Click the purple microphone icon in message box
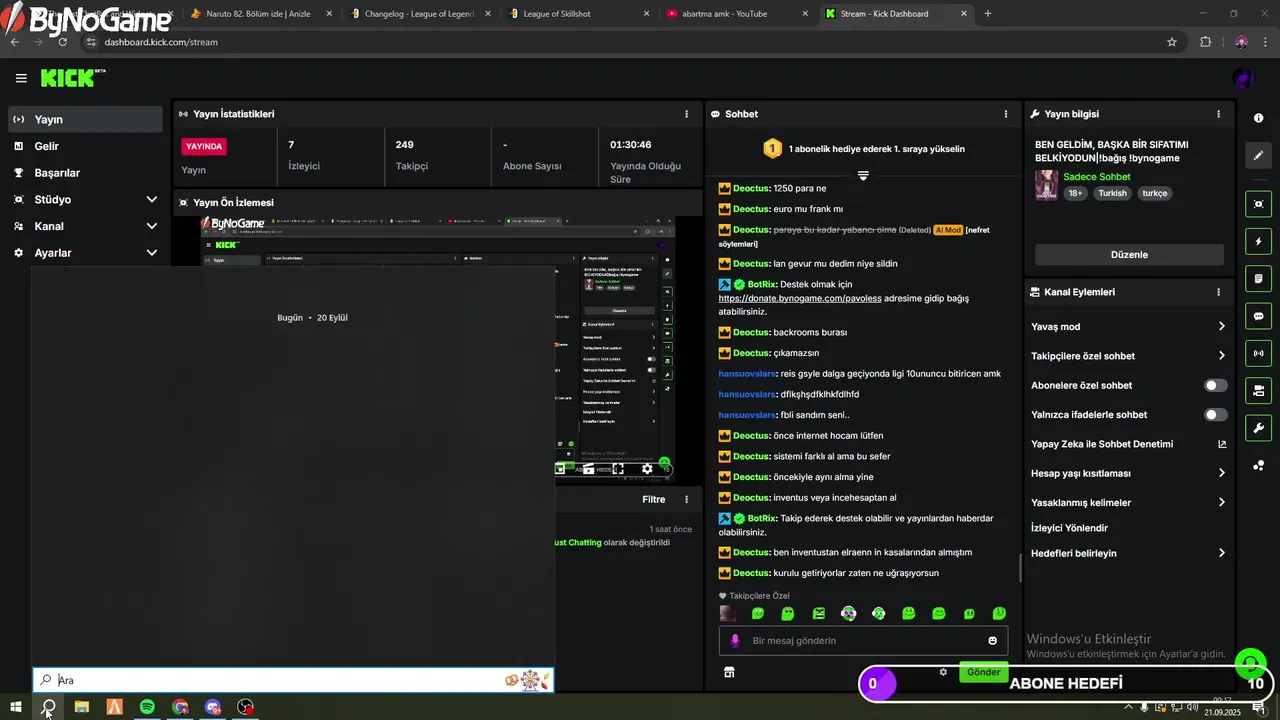The height and width of the screenshot is (720, 1280). [x=735, y=640]
